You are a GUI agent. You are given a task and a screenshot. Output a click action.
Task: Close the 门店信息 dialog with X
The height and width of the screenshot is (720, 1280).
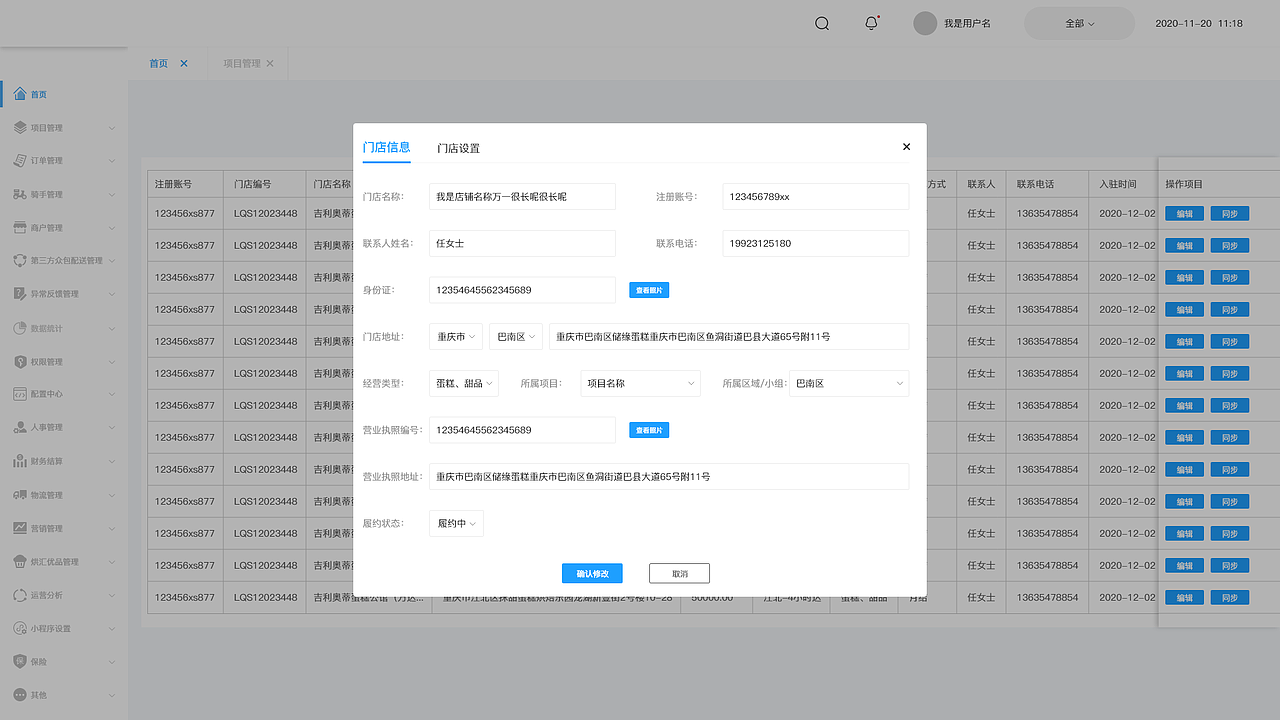(x=907, y=146)
